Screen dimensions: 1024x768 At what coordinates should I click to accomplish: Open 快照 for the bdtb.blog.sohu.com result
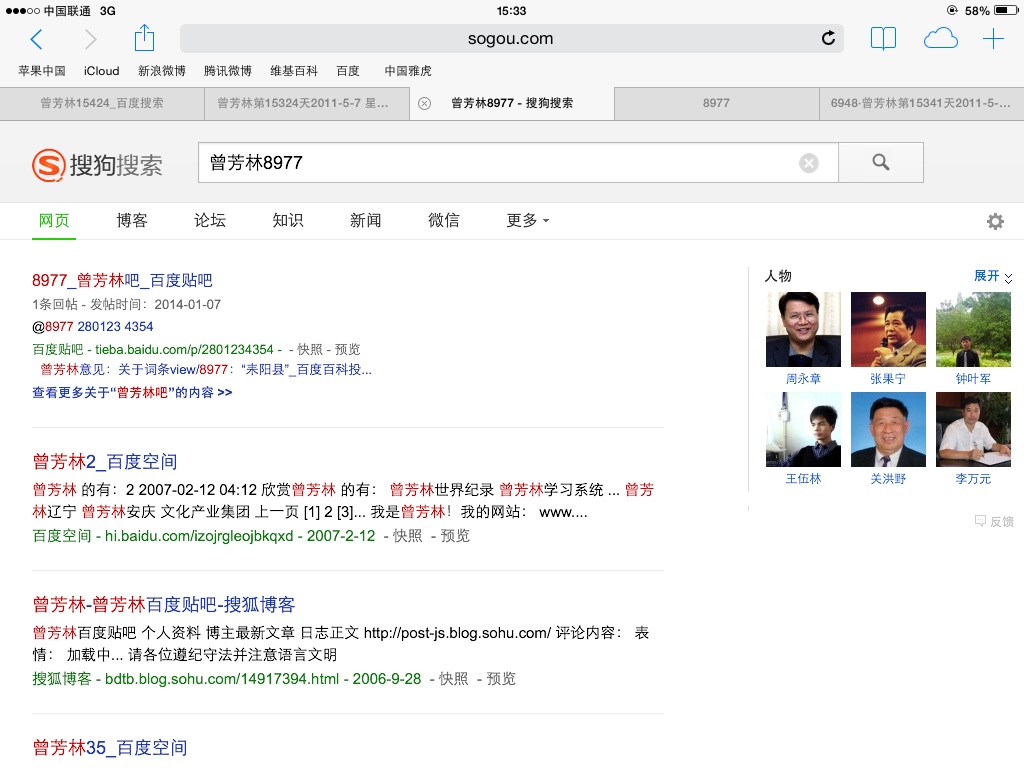pyautogui.click(x=453, y=679)
